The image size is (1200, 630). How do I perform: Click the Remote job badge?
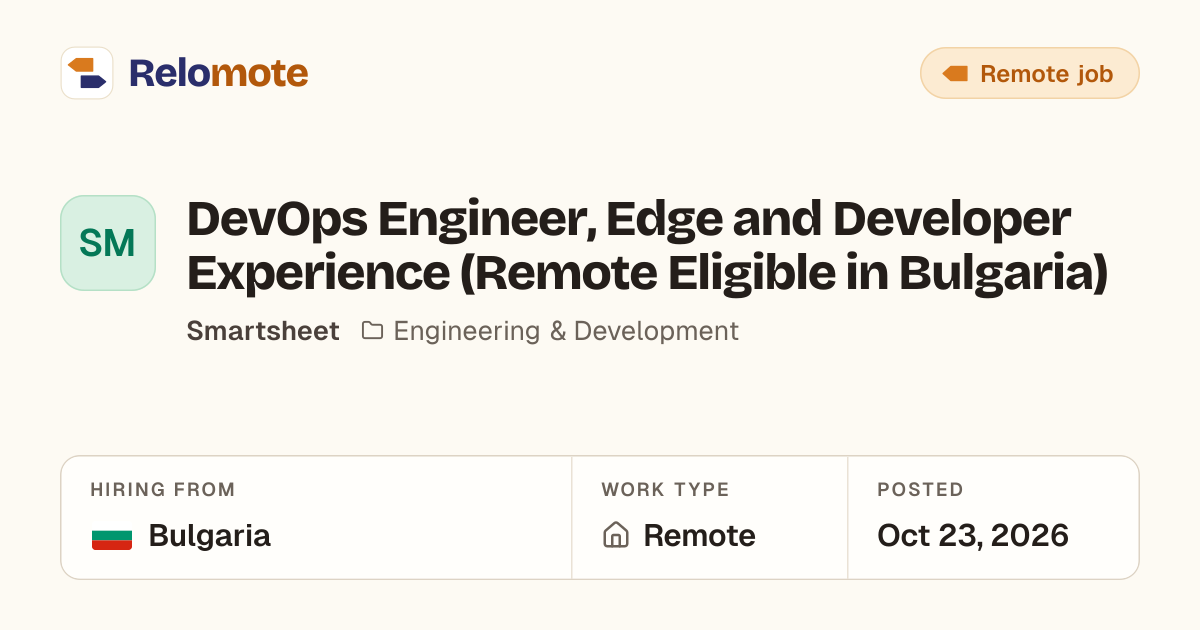(1029, 73)
